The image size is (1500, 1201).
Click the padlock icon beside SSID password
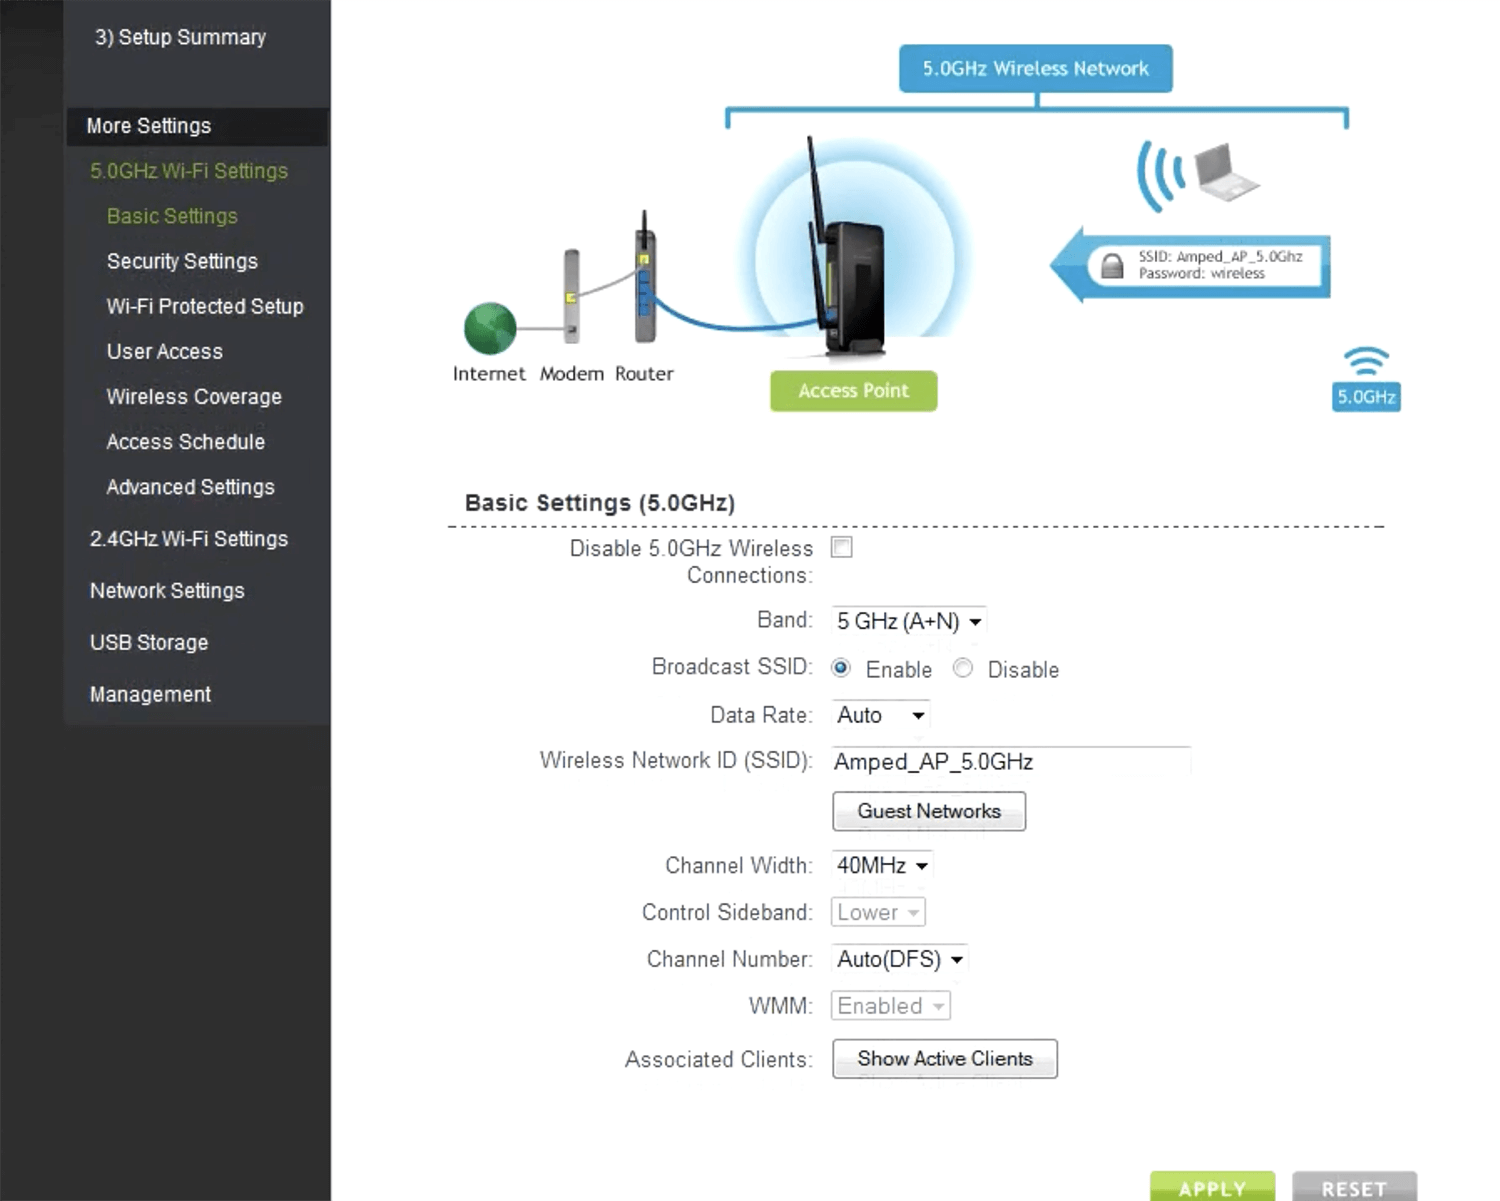1112,265
